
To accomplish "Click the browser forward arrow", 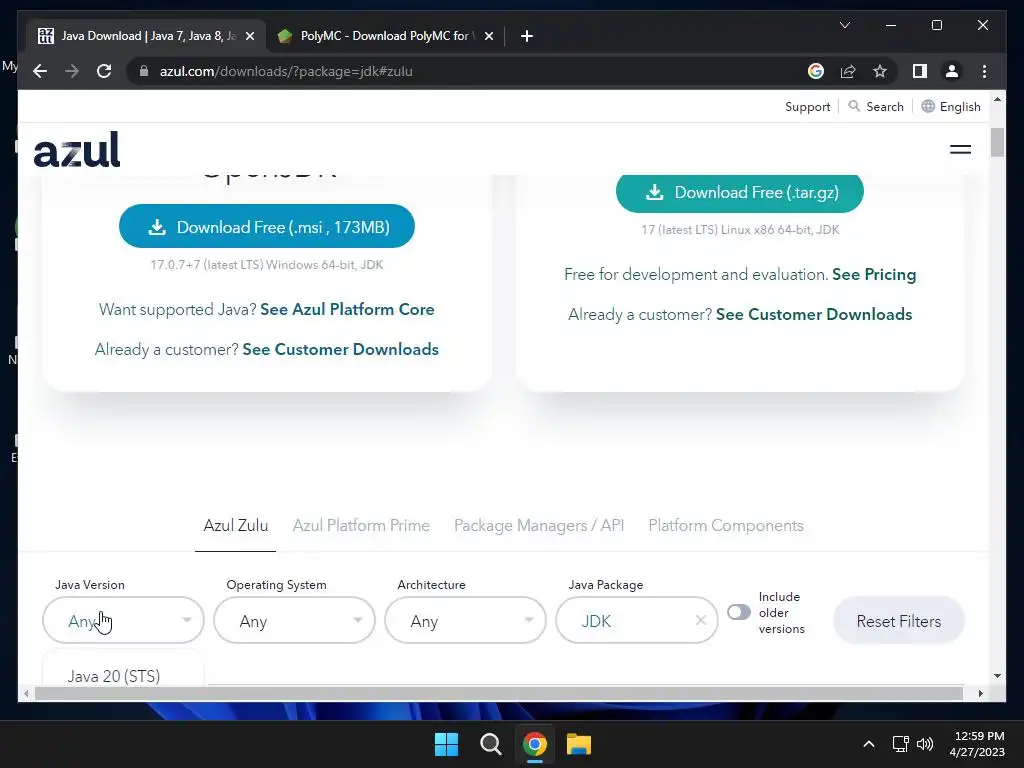I will tap(72, 71).
